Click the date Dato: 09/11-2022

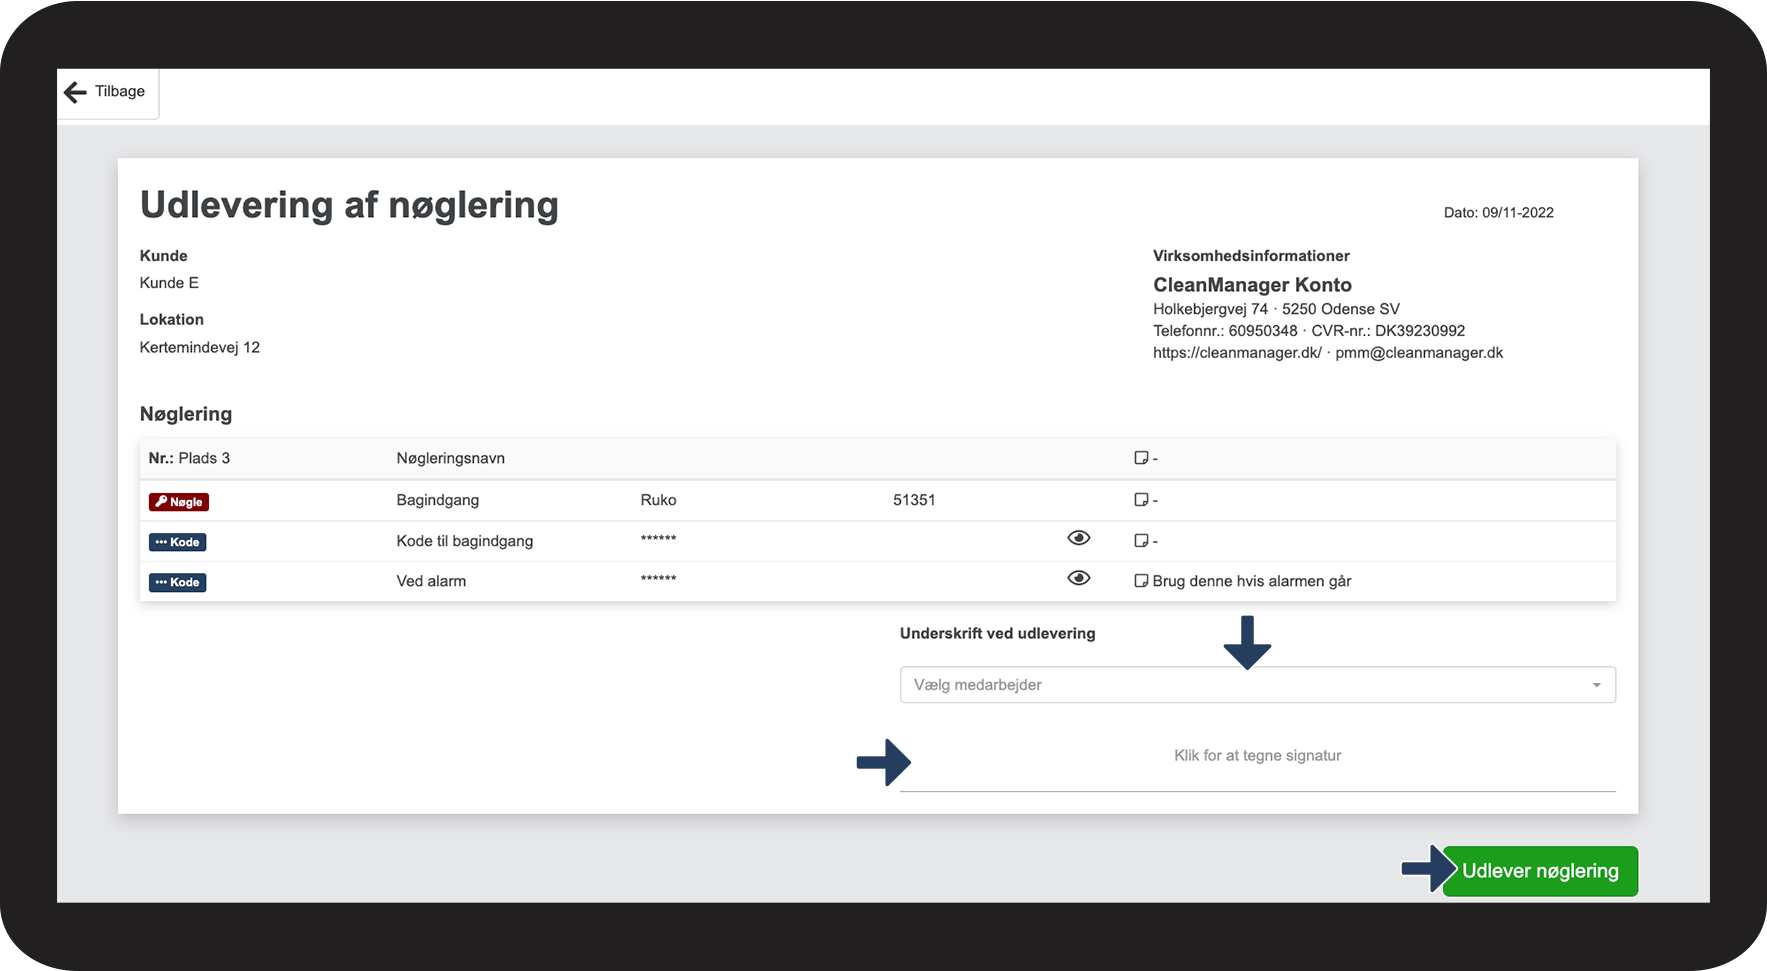click(1499, 213)
